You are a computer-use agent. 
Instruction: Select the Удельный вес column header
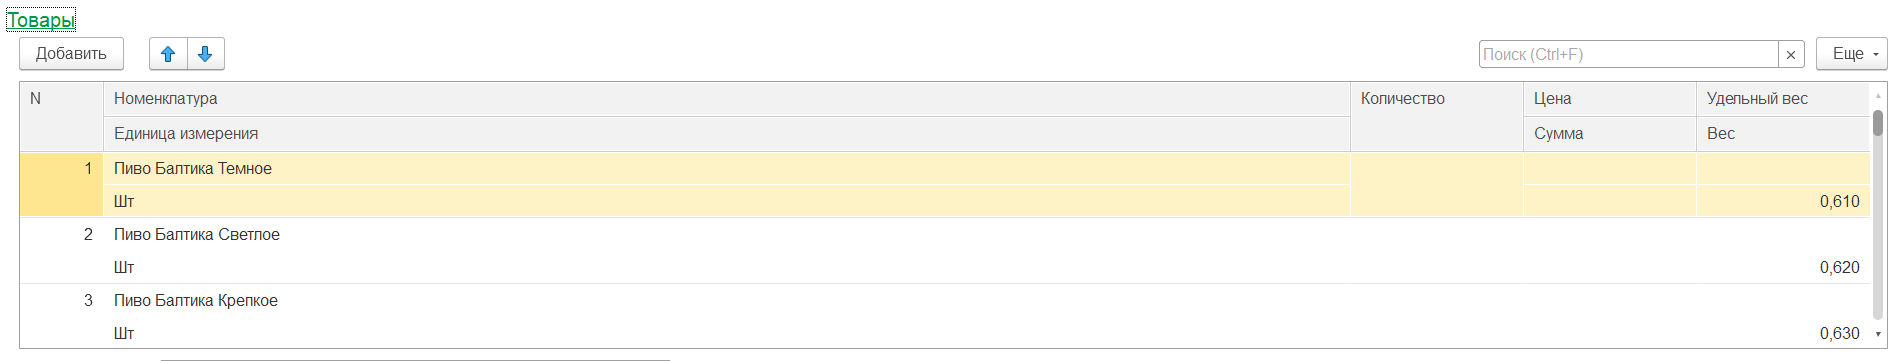coord(1782,99)
